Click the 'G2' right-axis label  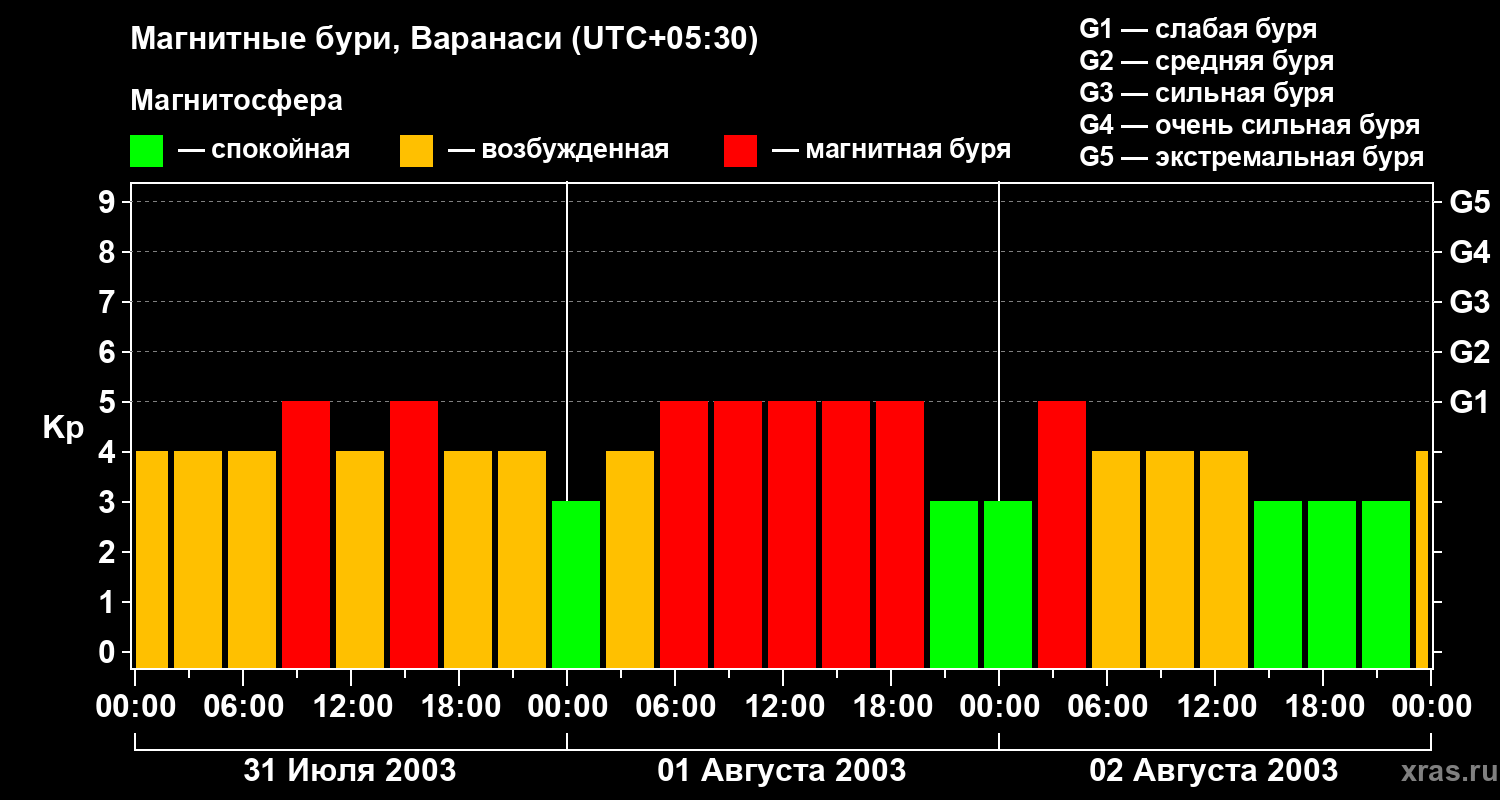coord(1469,352)
